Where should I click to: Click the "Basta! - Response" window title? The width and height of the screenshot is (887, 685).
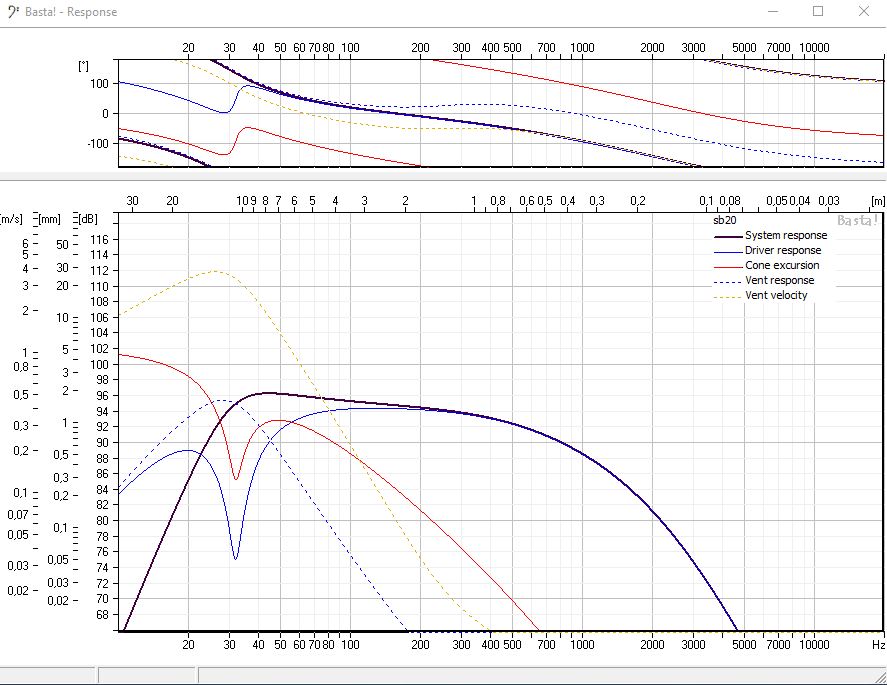(71, 12)
